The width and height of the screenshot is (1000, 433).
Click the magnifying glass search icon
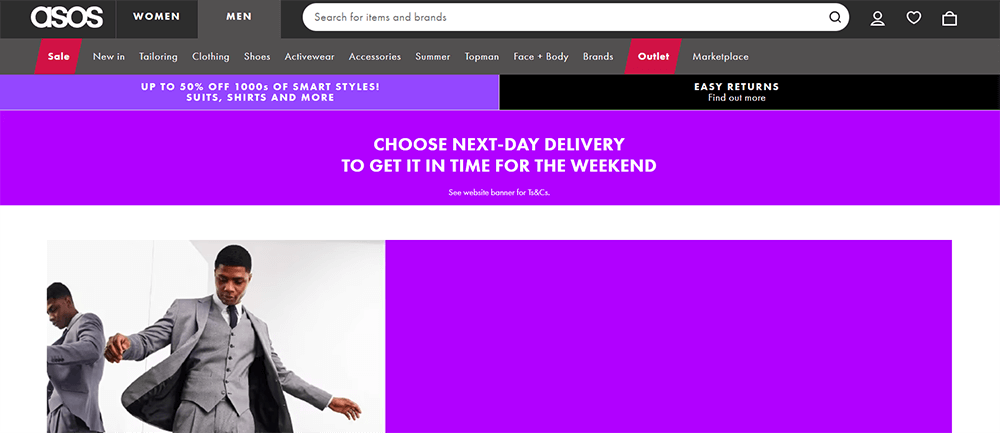click(835, 17)
